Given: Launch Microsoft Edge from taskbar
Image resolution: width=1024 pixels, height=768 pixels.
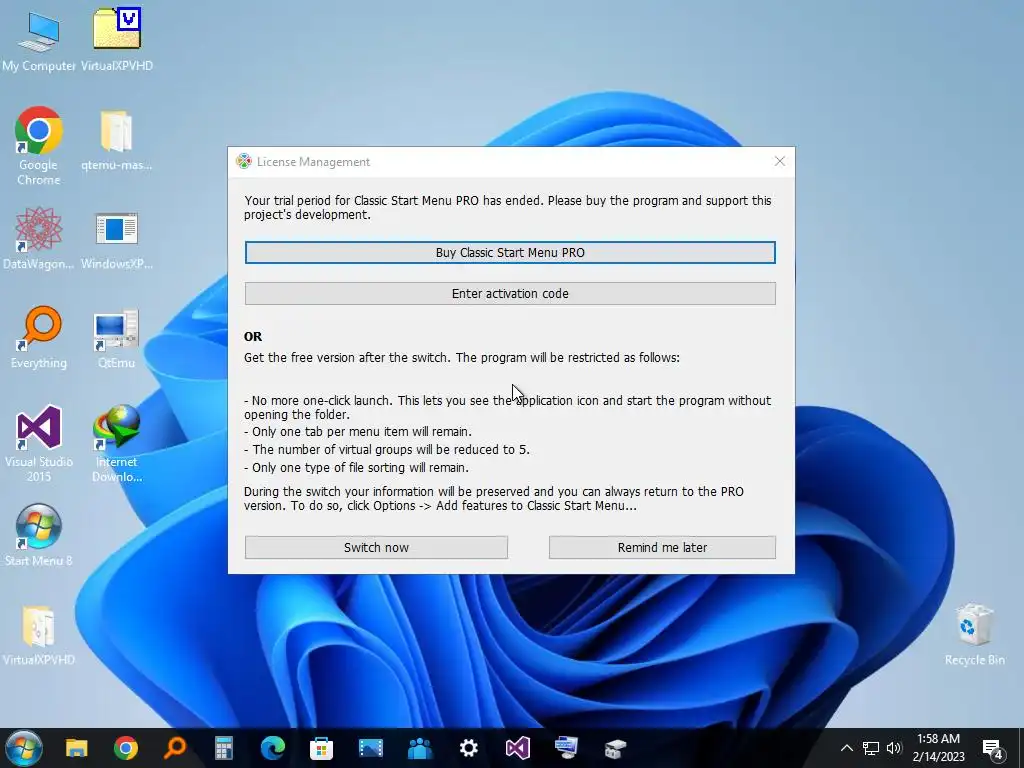Looking at the screenshot, I should point(272,748).
